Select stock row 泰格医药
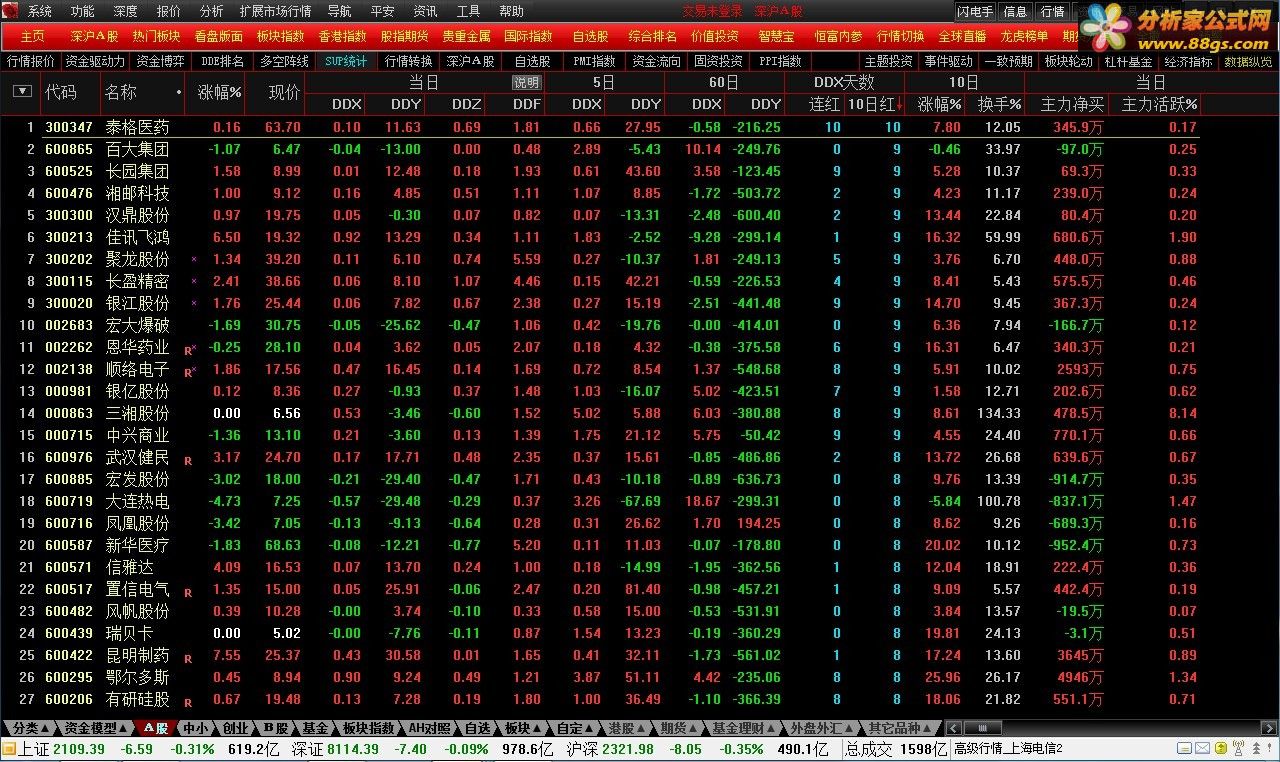 pos(600,127)
